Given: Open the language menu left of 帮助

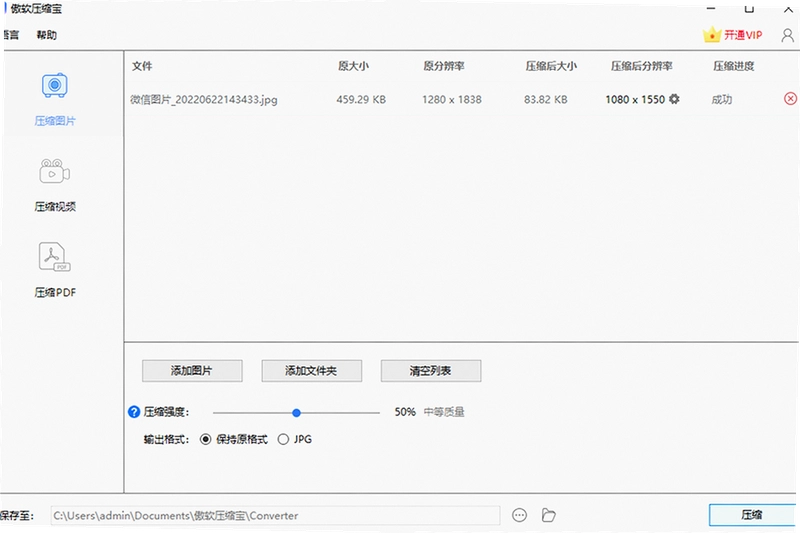Looking at the screenshot, I should [x=10, y=35].
